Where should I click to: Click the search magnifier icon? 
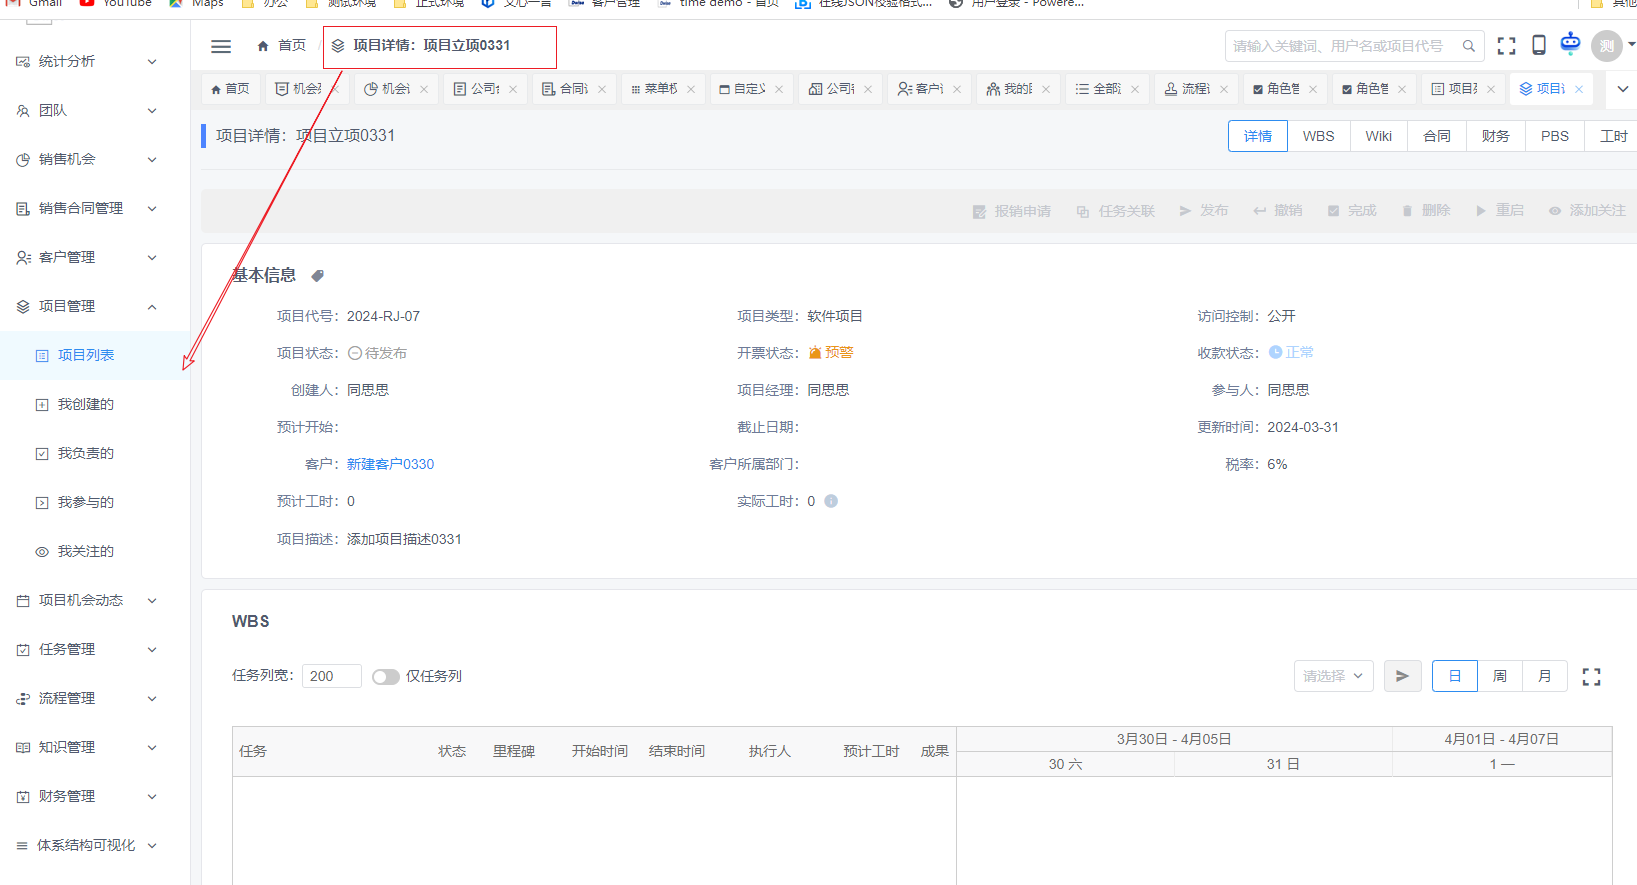[x=1468, y=46]
